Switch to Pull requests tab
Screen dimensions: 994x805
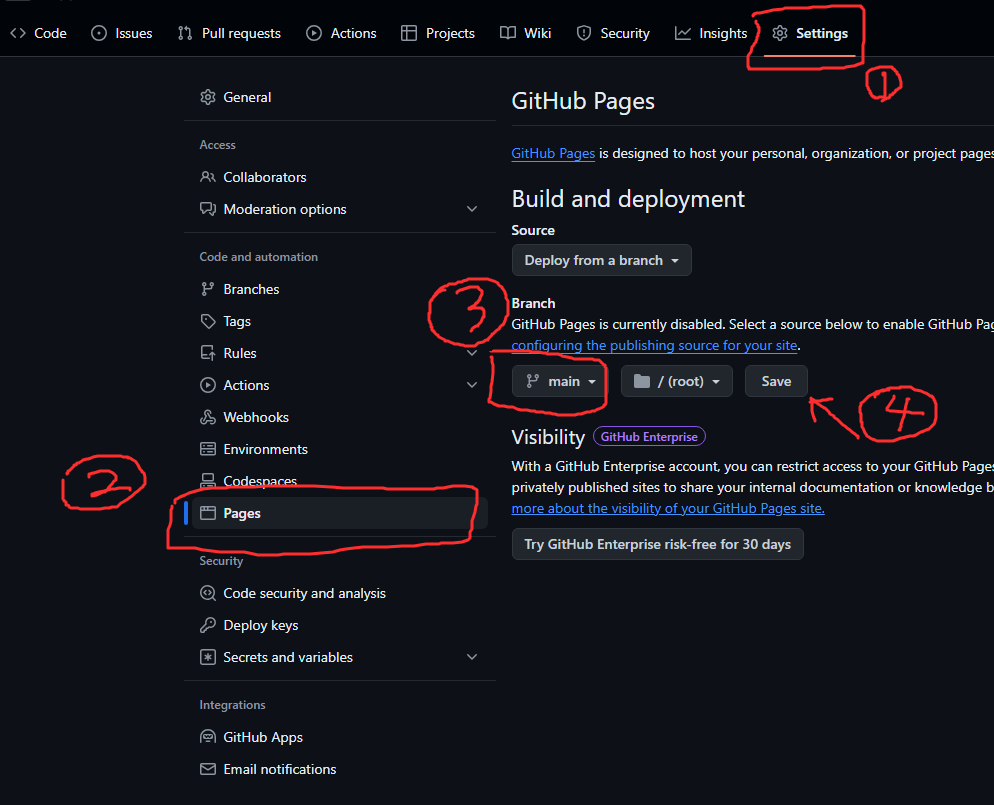229,33
